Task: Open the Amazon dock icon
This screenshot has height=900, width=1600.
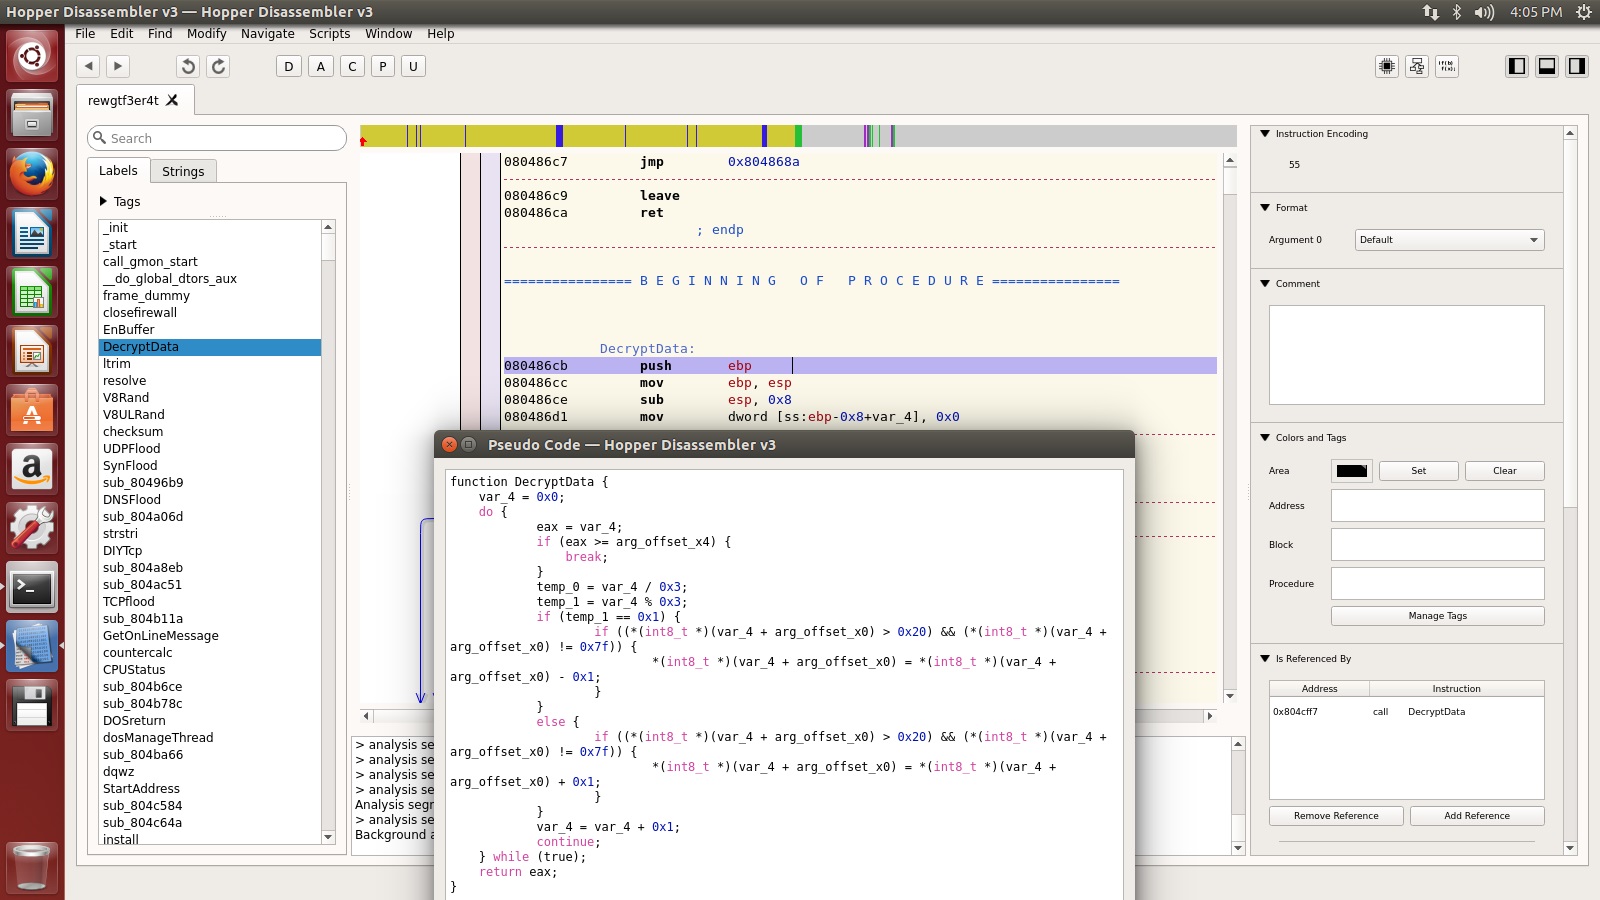Action: click(x=32, y=470)
